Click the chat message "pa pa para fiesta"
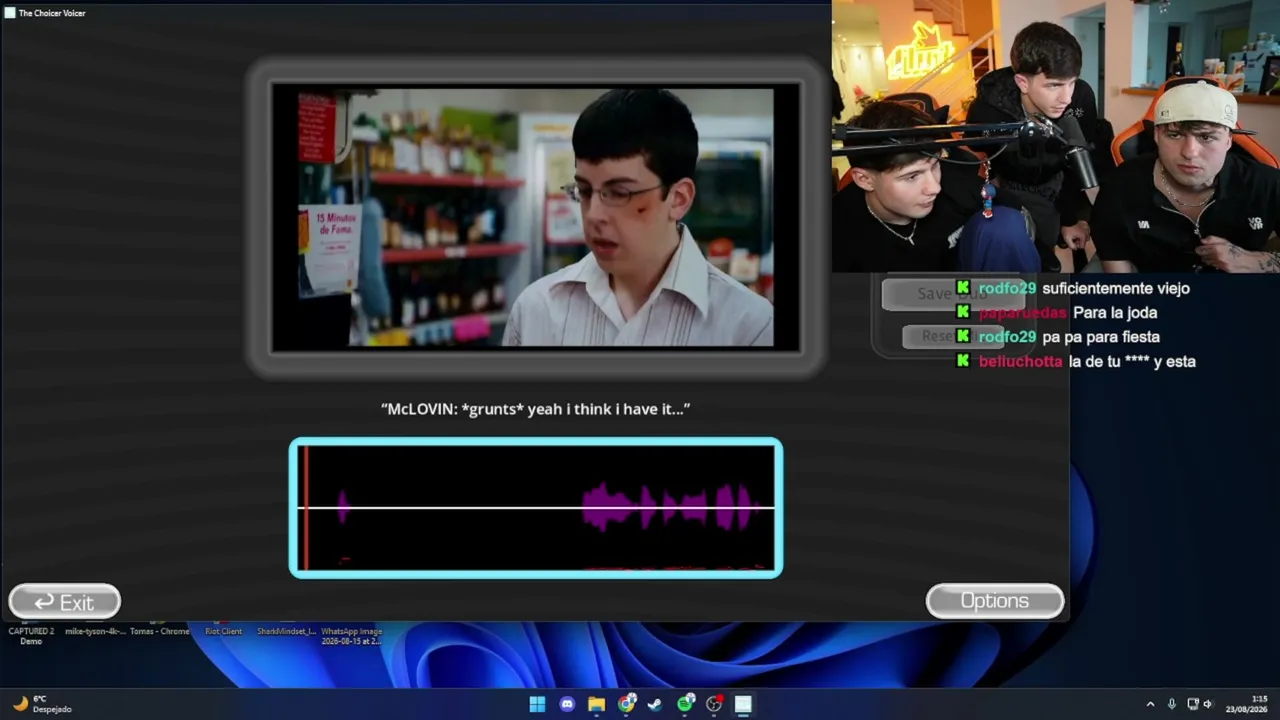Image resolution: width=1280 pixels, height=720 pixels. point(1101,337)
